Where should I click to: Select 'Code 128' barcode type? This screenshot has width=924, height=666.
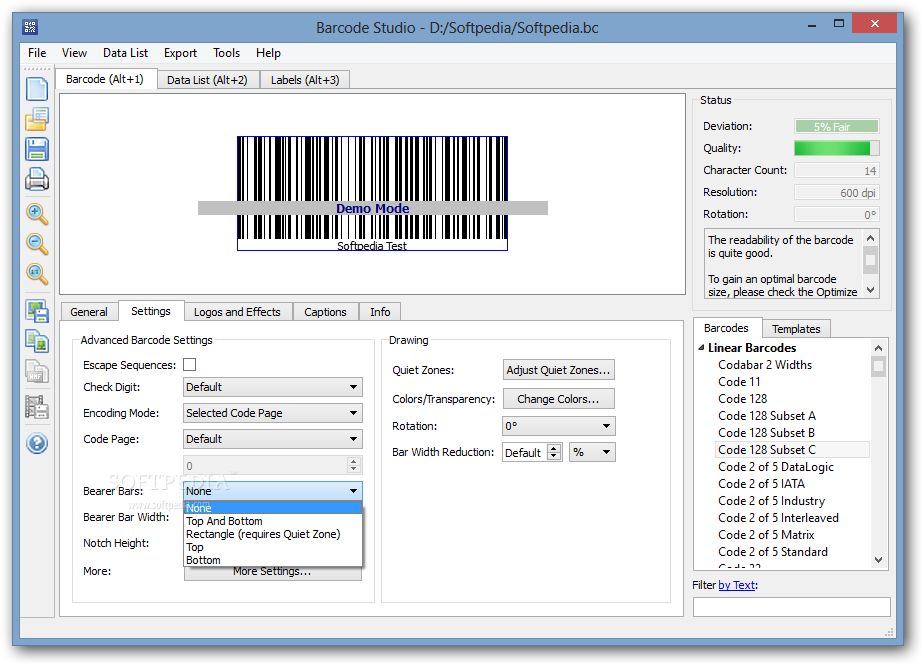[x=742, y=399]
